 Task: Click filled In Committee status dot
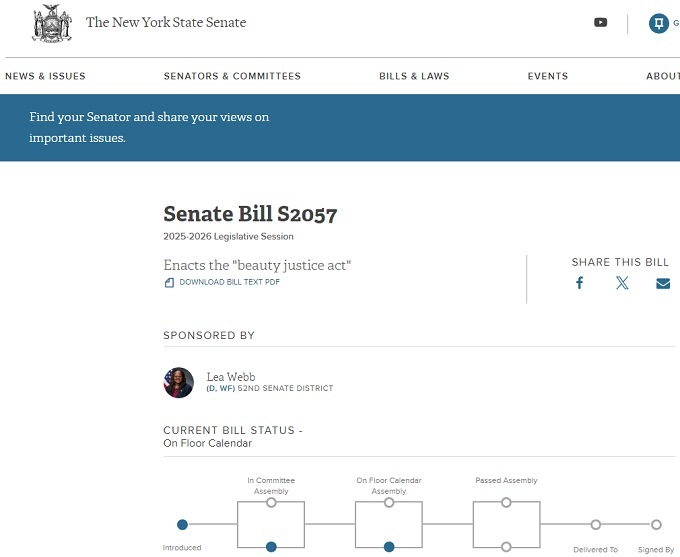[x=271, y=546]
